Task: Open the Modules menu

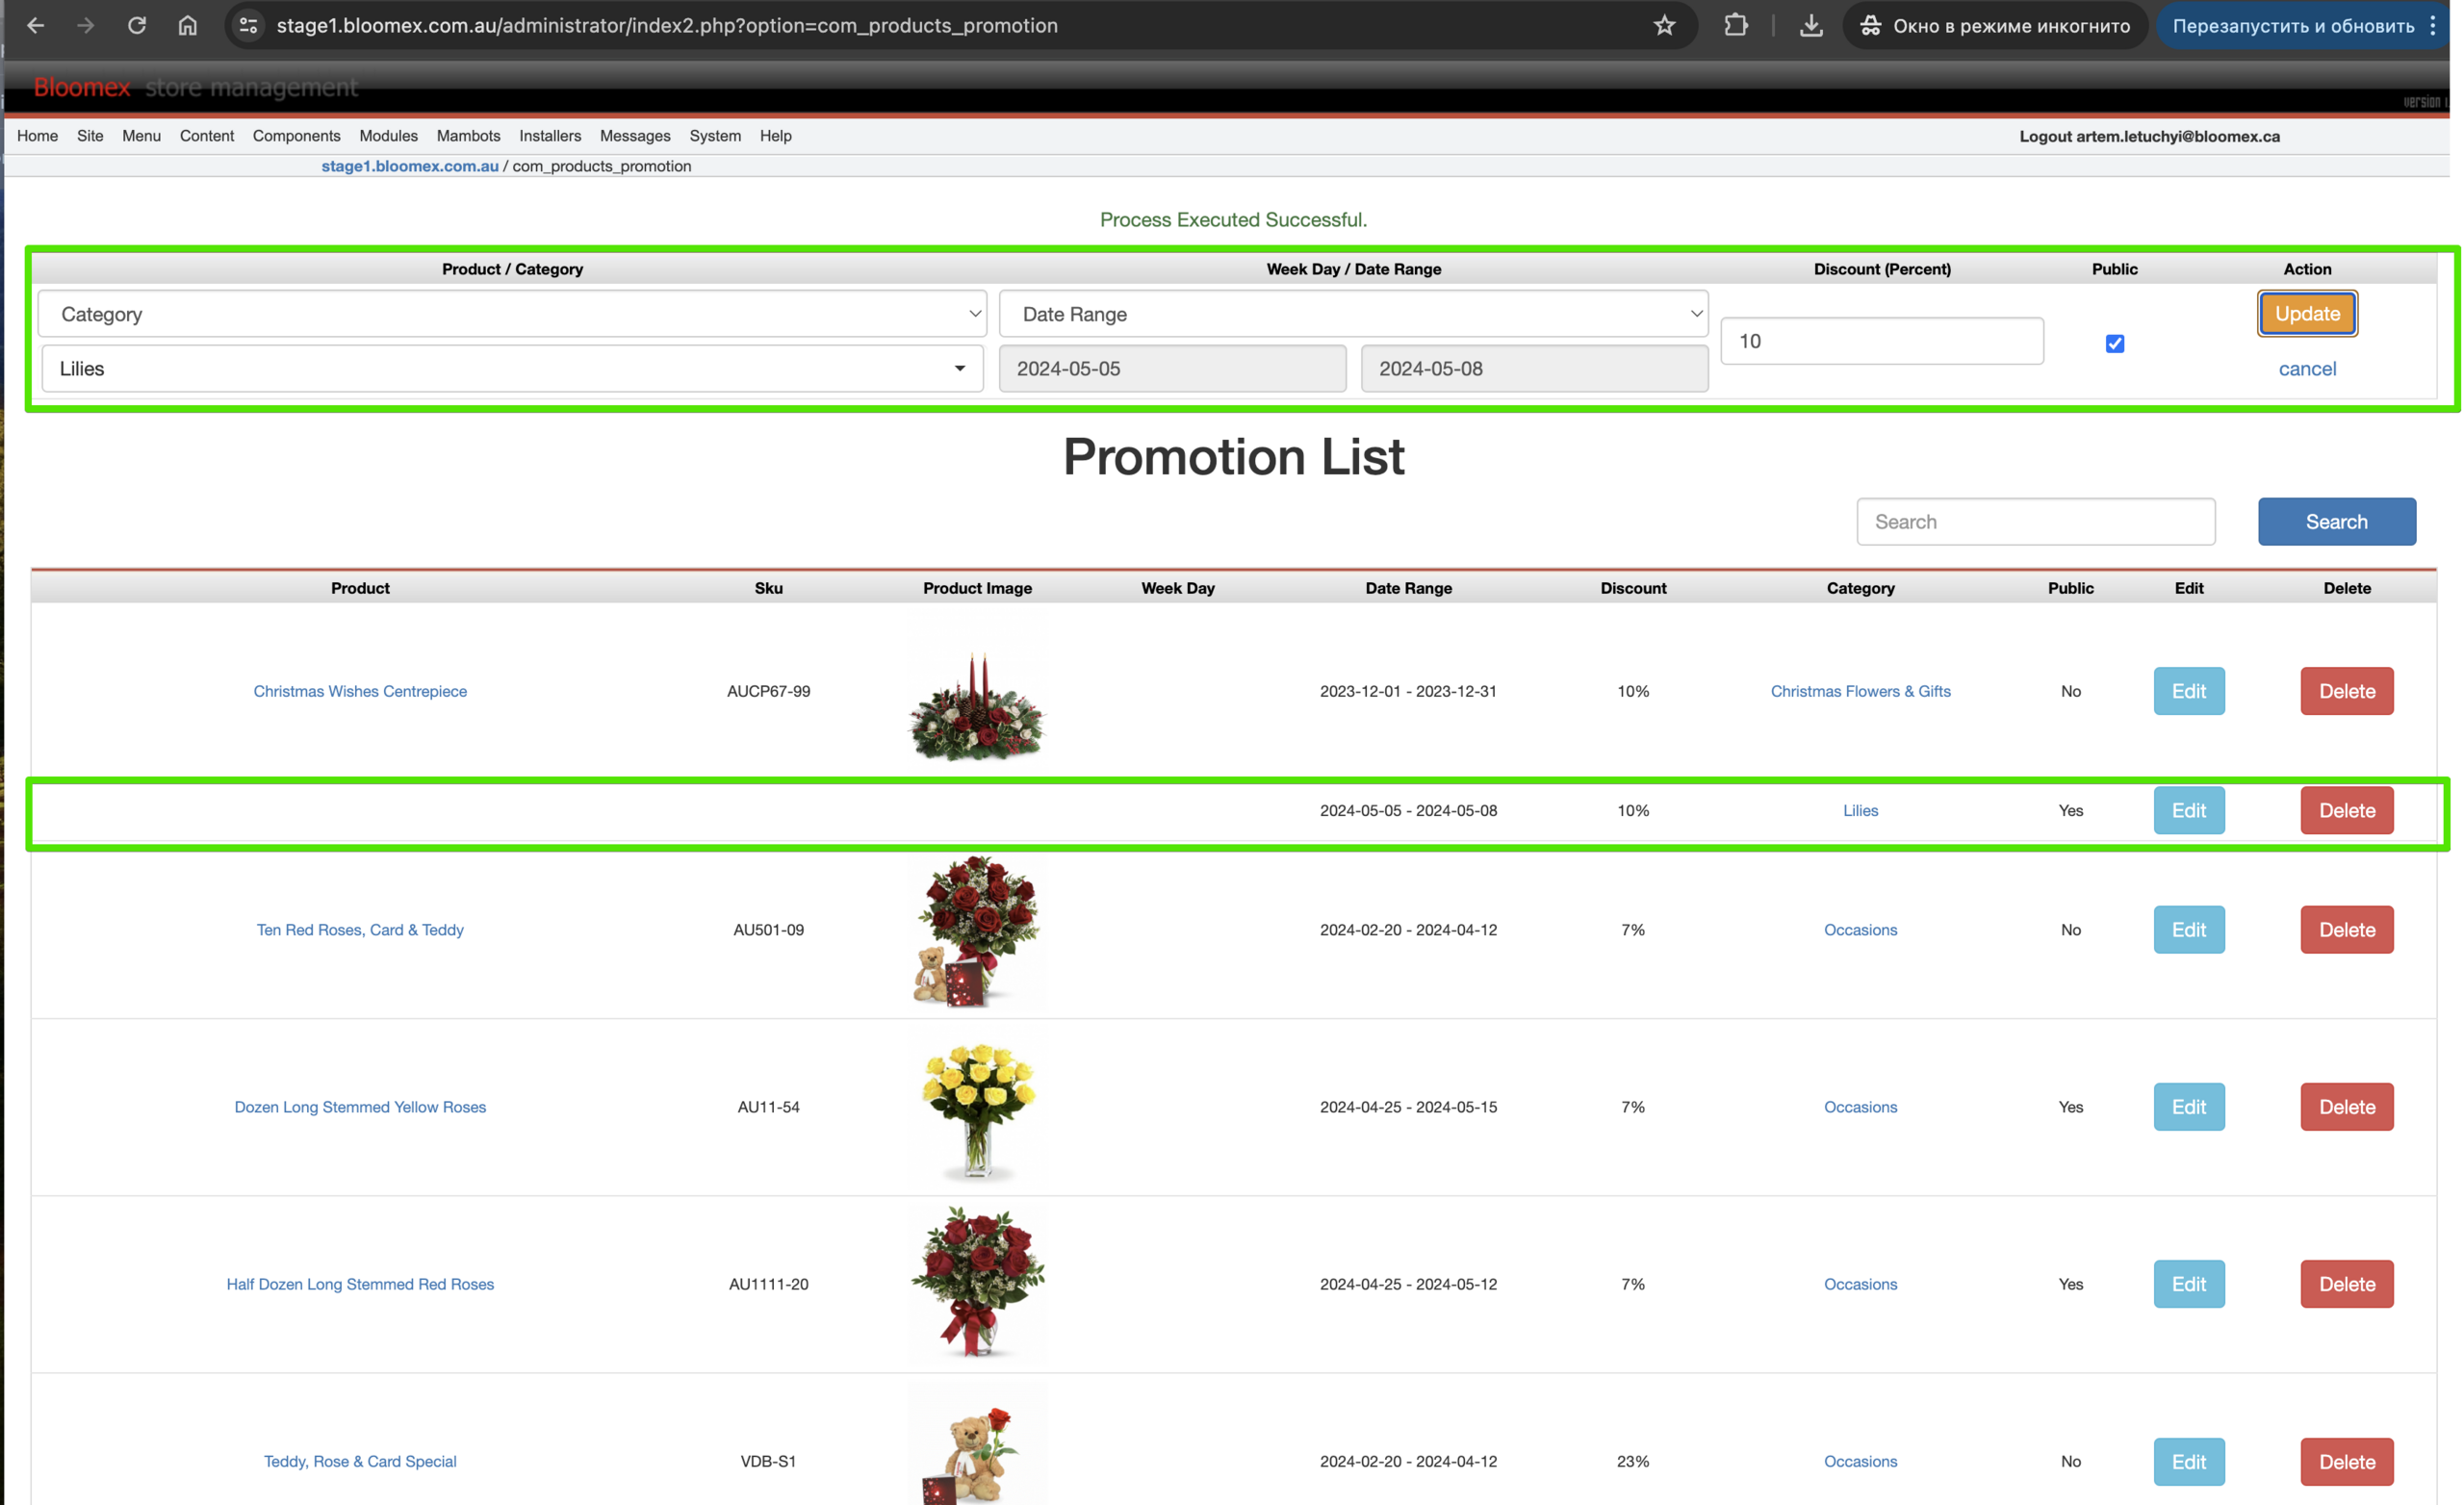Action: pyautogui.click(x=388, y=136)
